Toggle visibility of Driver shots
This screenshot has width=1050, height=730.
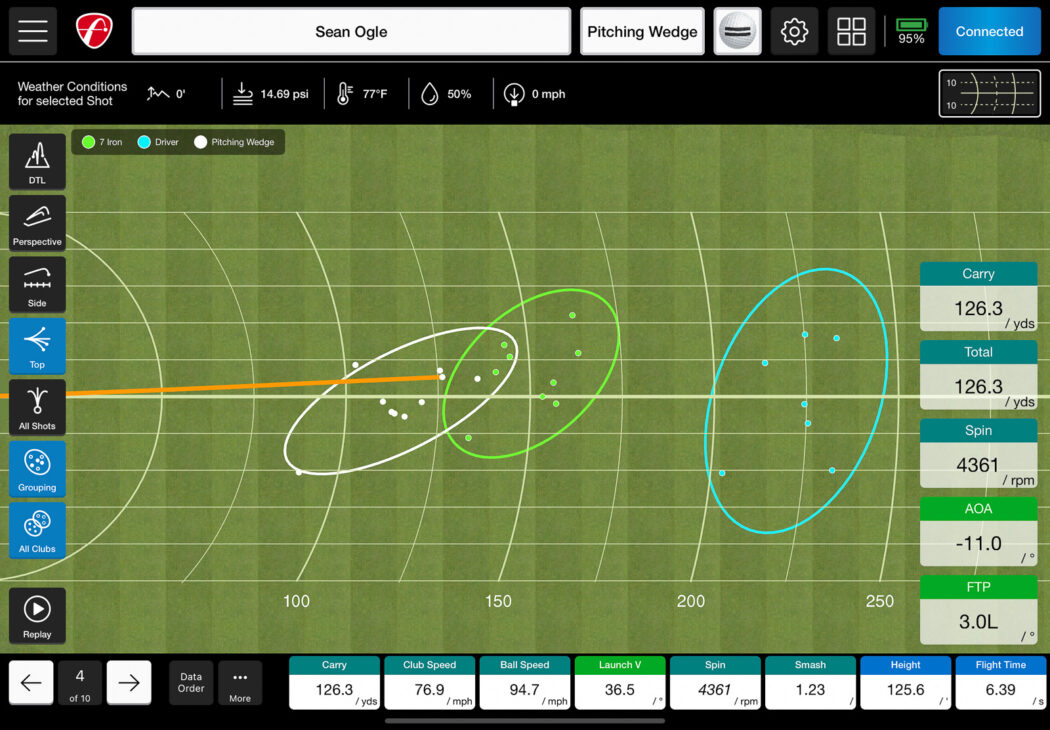tap(157, 142)
